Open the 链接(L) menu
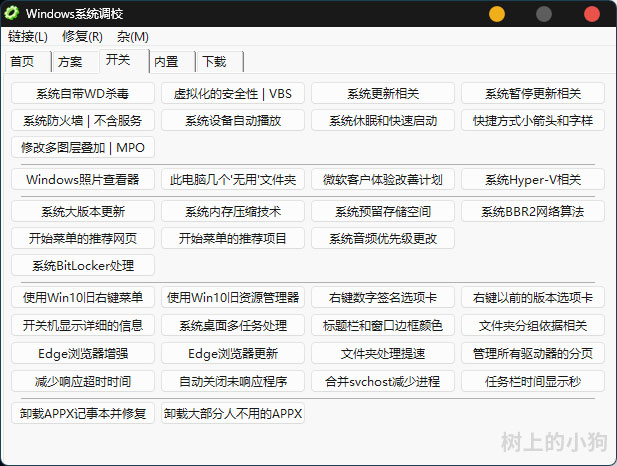The height and width of the screenshot is (466, 617). coord(28,37)
